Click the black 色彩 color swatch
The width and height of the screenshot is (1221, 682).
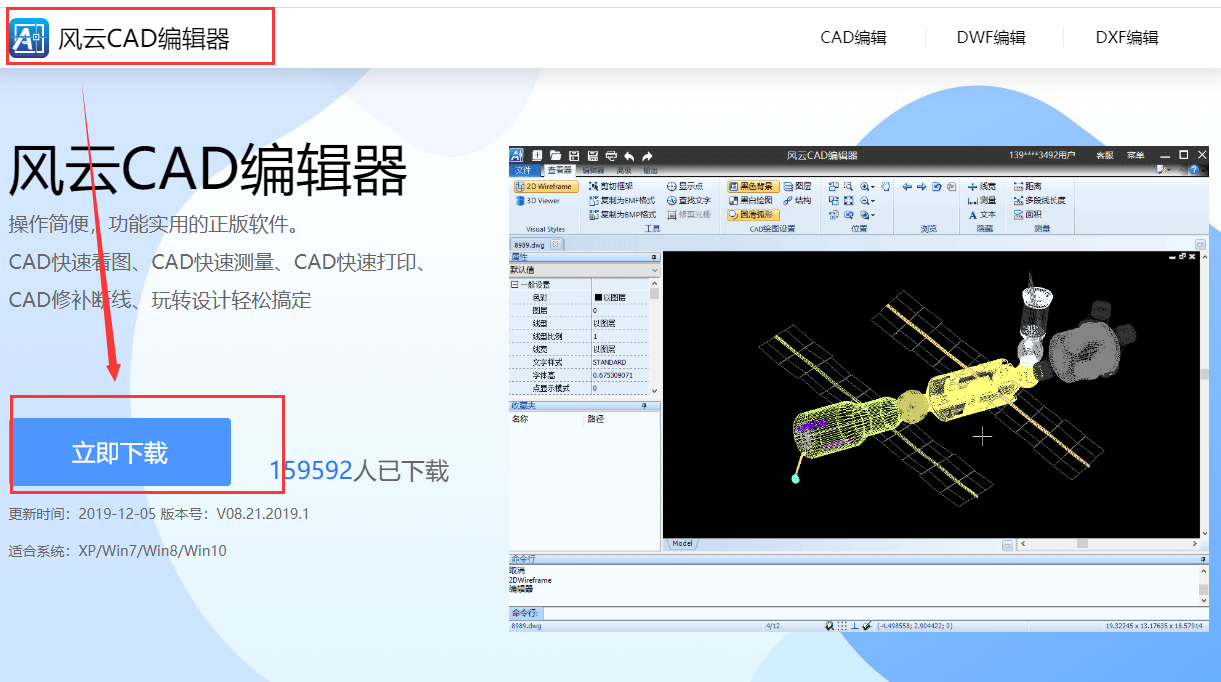598,297
